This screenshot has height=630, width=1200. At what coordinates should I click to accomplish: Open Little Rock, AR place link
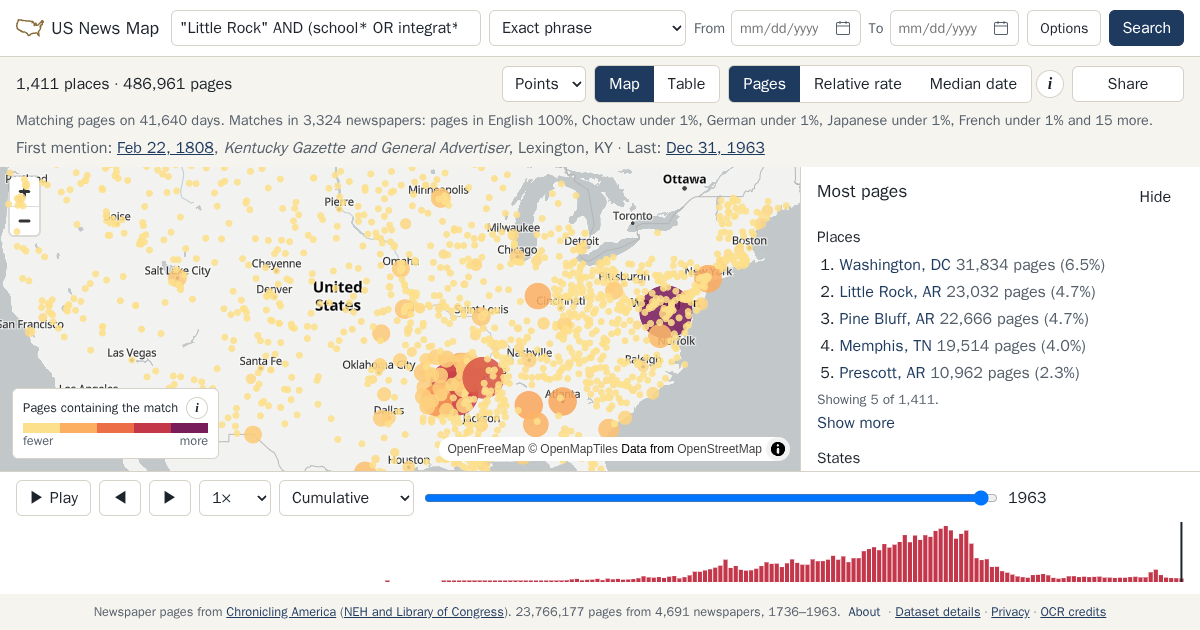coord(890,292)
